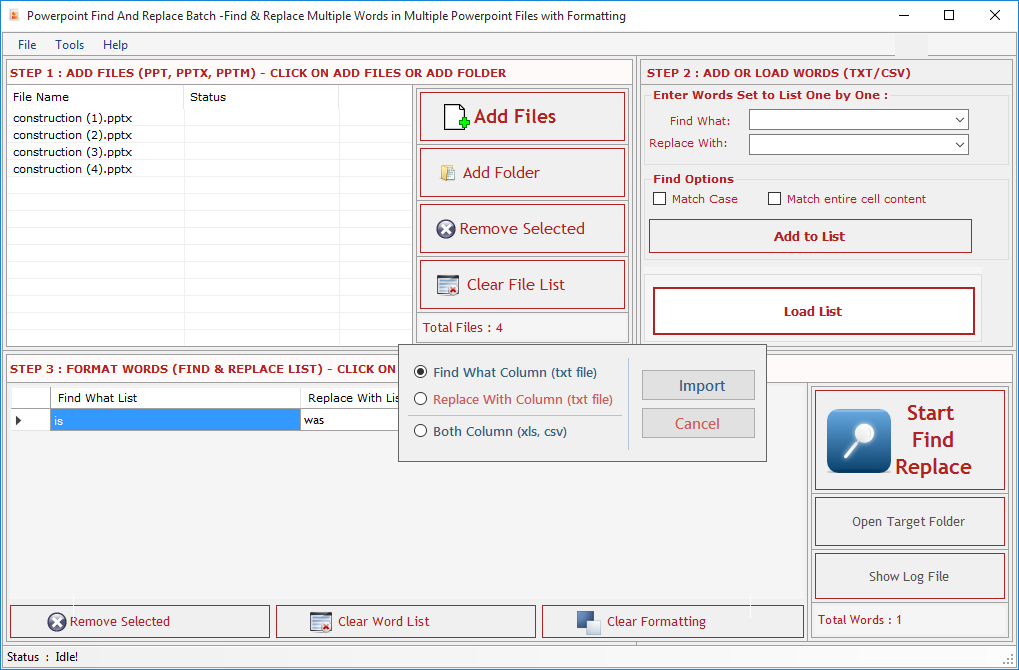The width and height of the screenshot is (1019, 670).
Task: Click the Add Folder icon
Action: point(448,173)
